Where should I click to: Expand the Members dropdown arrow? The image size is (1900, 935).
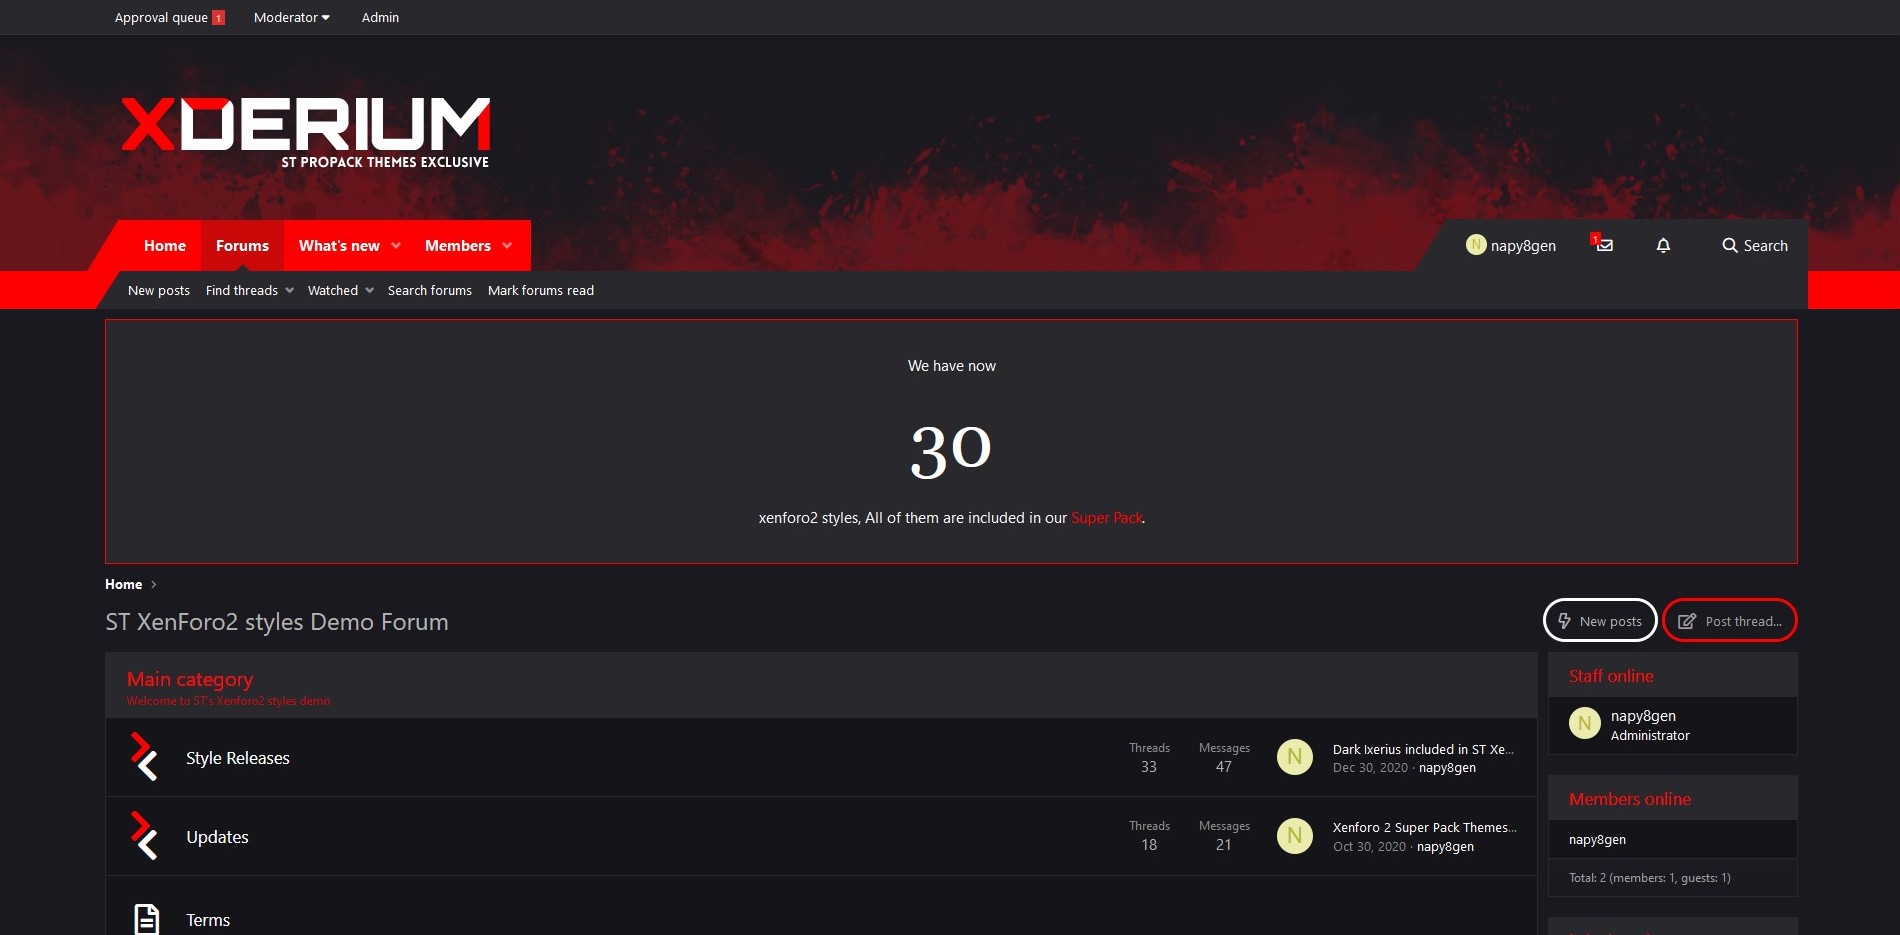(507, 245)
